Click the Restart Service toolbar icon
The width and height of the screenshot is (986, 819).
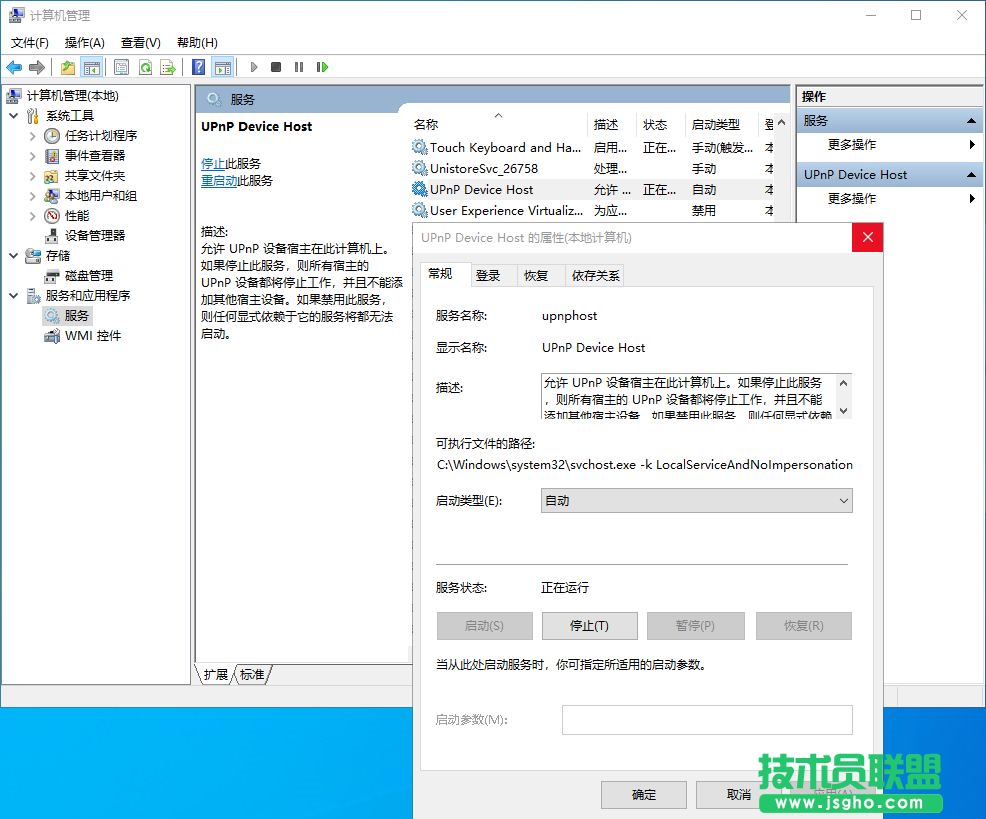[x=322, y=67]
